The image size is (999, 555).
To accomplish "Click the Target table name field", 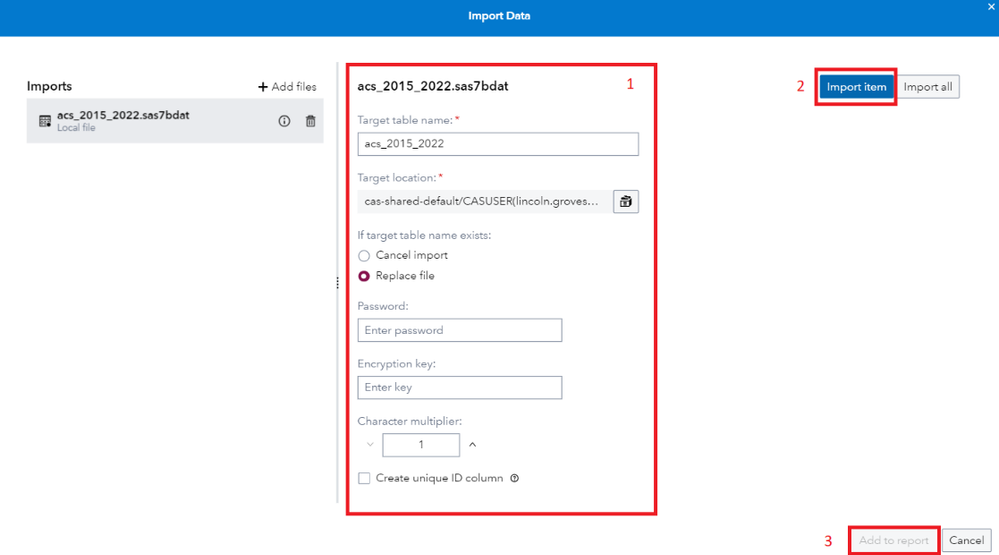I will click(x=497, y=144).
